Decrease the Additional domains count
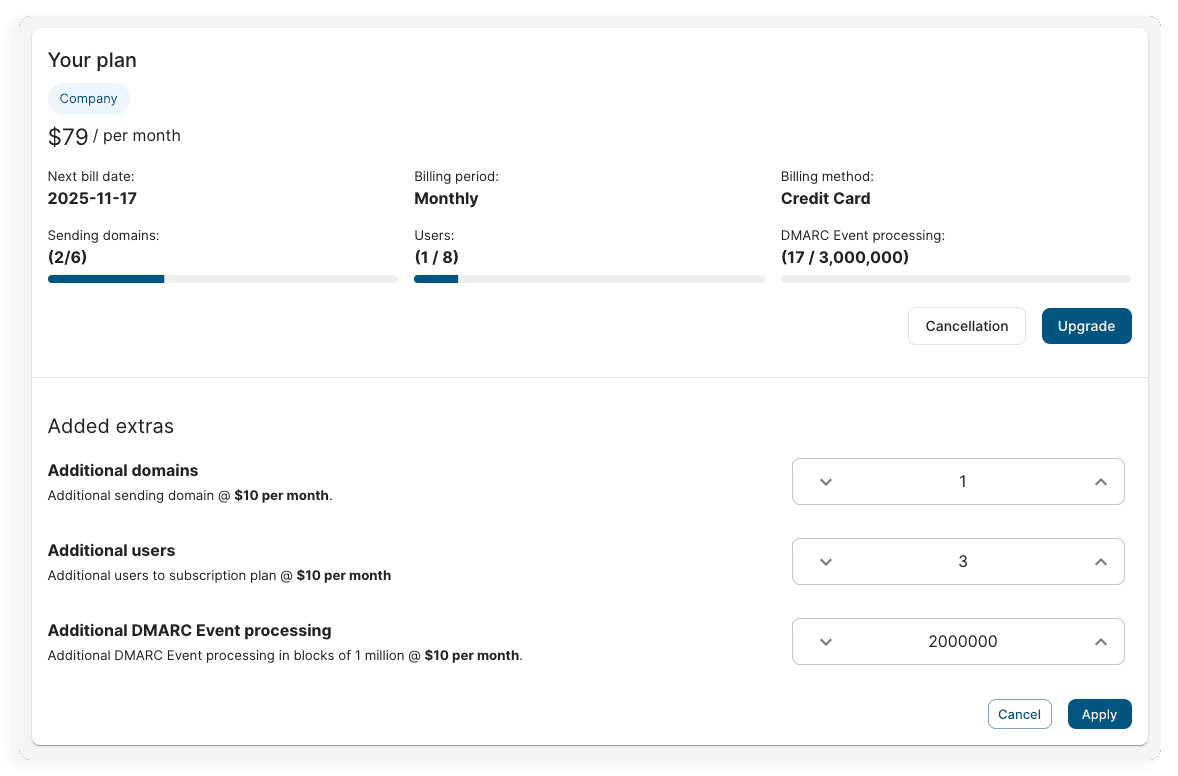Viewport: 1178px width, 776px height. [x=825, y=482]
